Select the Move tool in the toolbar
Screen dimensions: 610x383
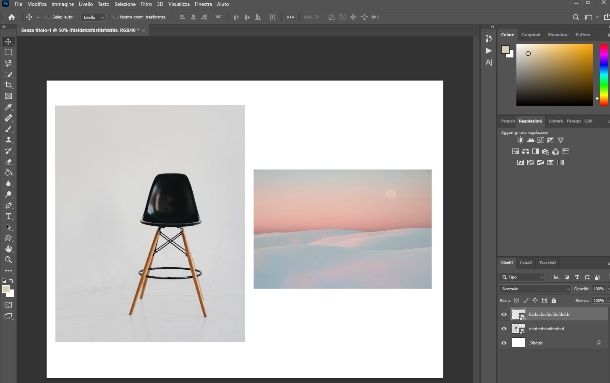[x=9, y=41]
